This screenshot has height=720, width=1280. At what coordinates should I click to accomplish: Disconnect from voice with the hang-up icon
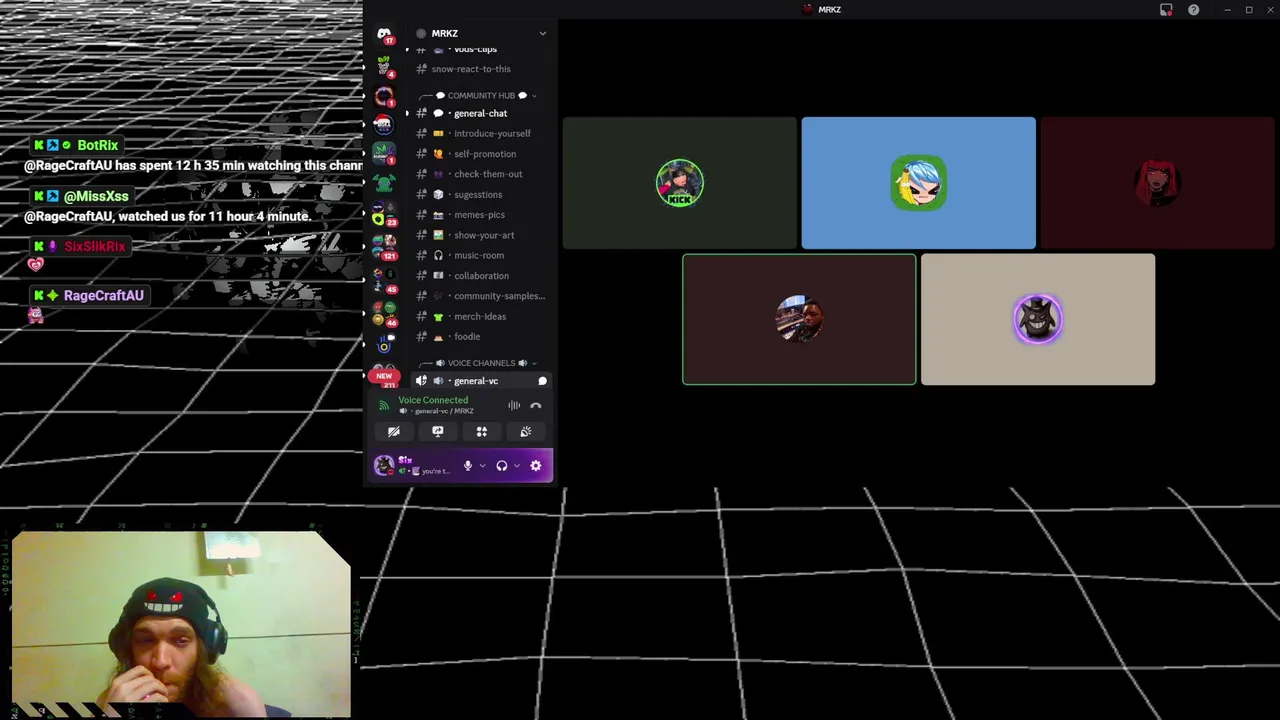pyautogui.click(x=536, y=406)
